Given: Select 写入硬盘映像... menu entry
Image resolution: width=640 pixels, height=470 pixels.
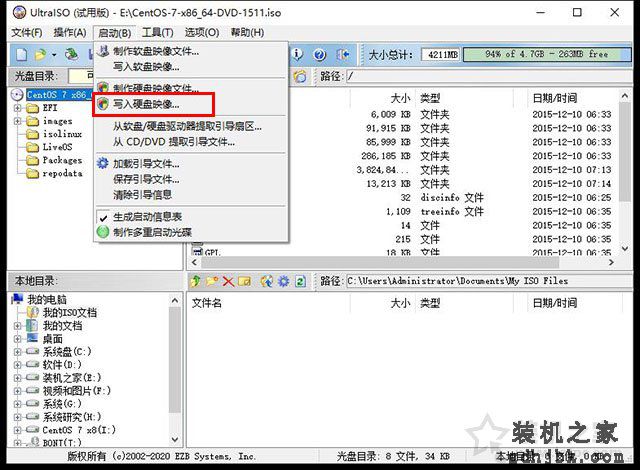Looking at the screenshot, I should point(191,104).
